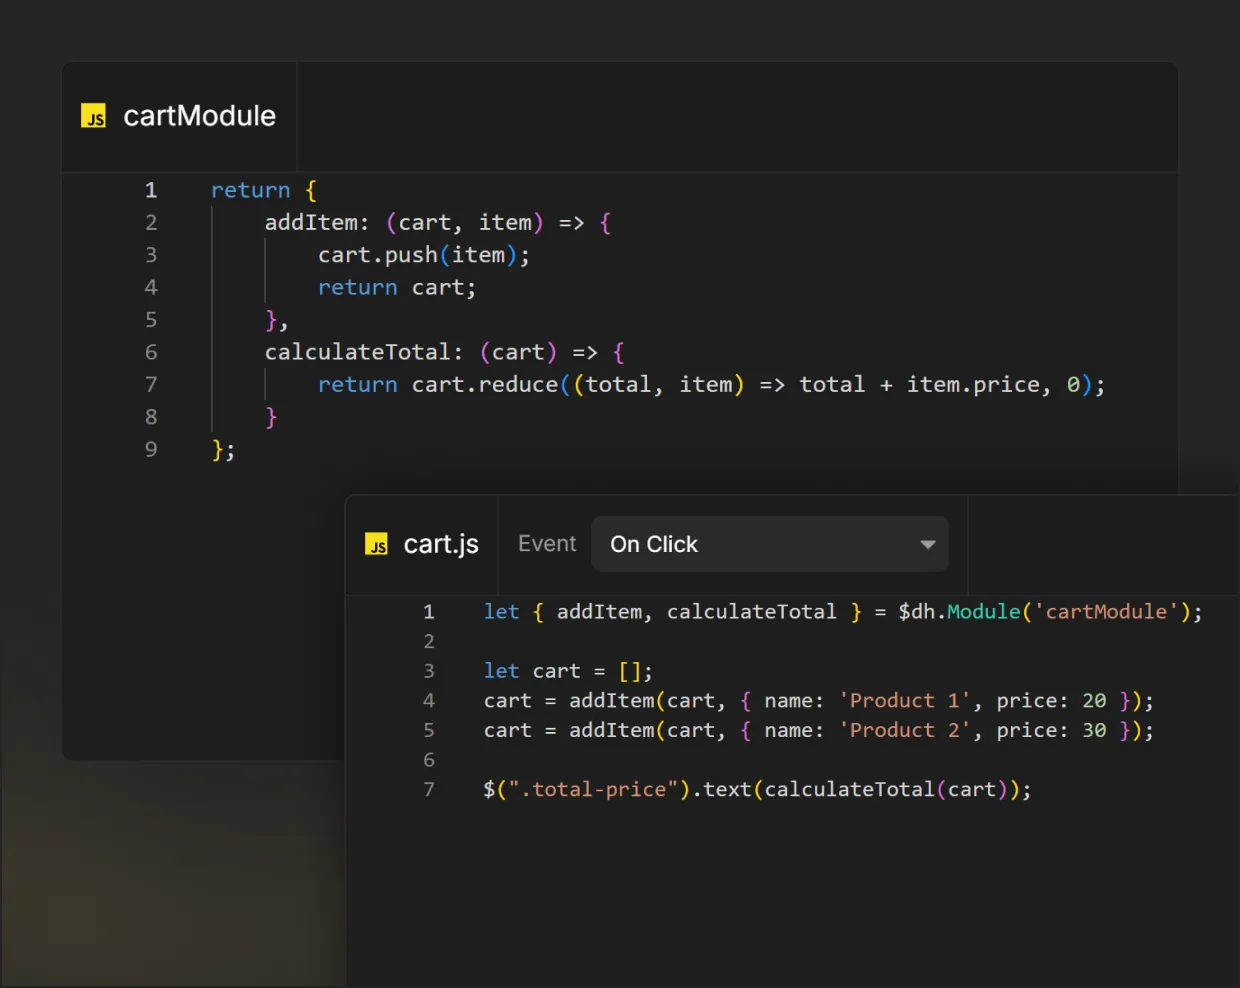
Task: Open the cartModule tab
Action: click(x=180, y=116)
